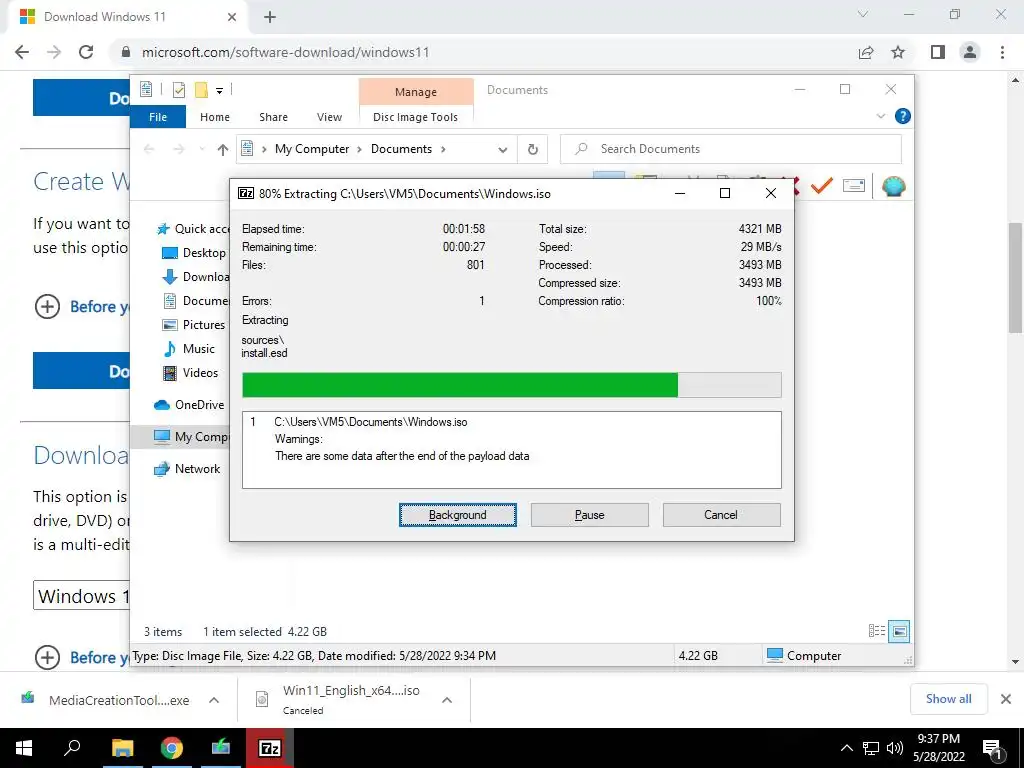Viewport: 1024px width, 768px height.
Task: Open Chrome profile avatar menu
Action: (x=970, y=52)
